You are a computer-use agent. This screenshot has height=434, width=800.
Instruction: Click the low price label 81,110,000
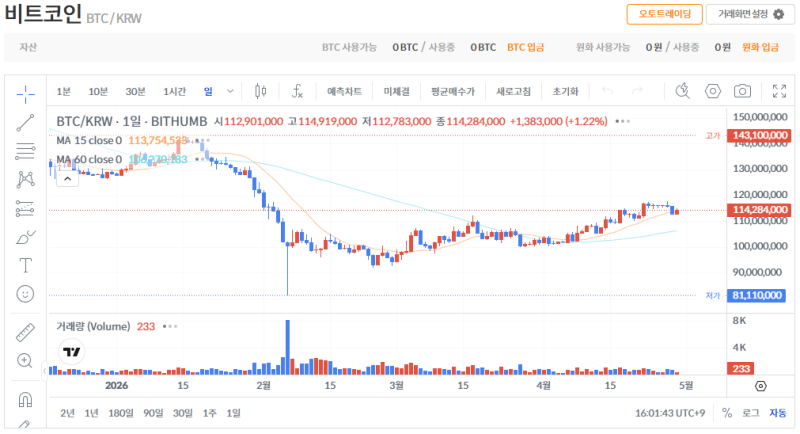(x=757, y=295)
